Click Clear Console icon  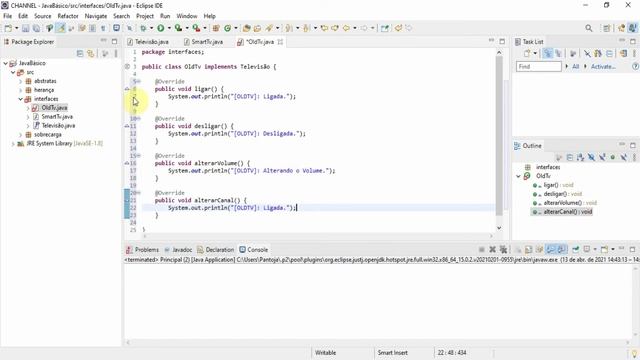[x=518, y=249]
